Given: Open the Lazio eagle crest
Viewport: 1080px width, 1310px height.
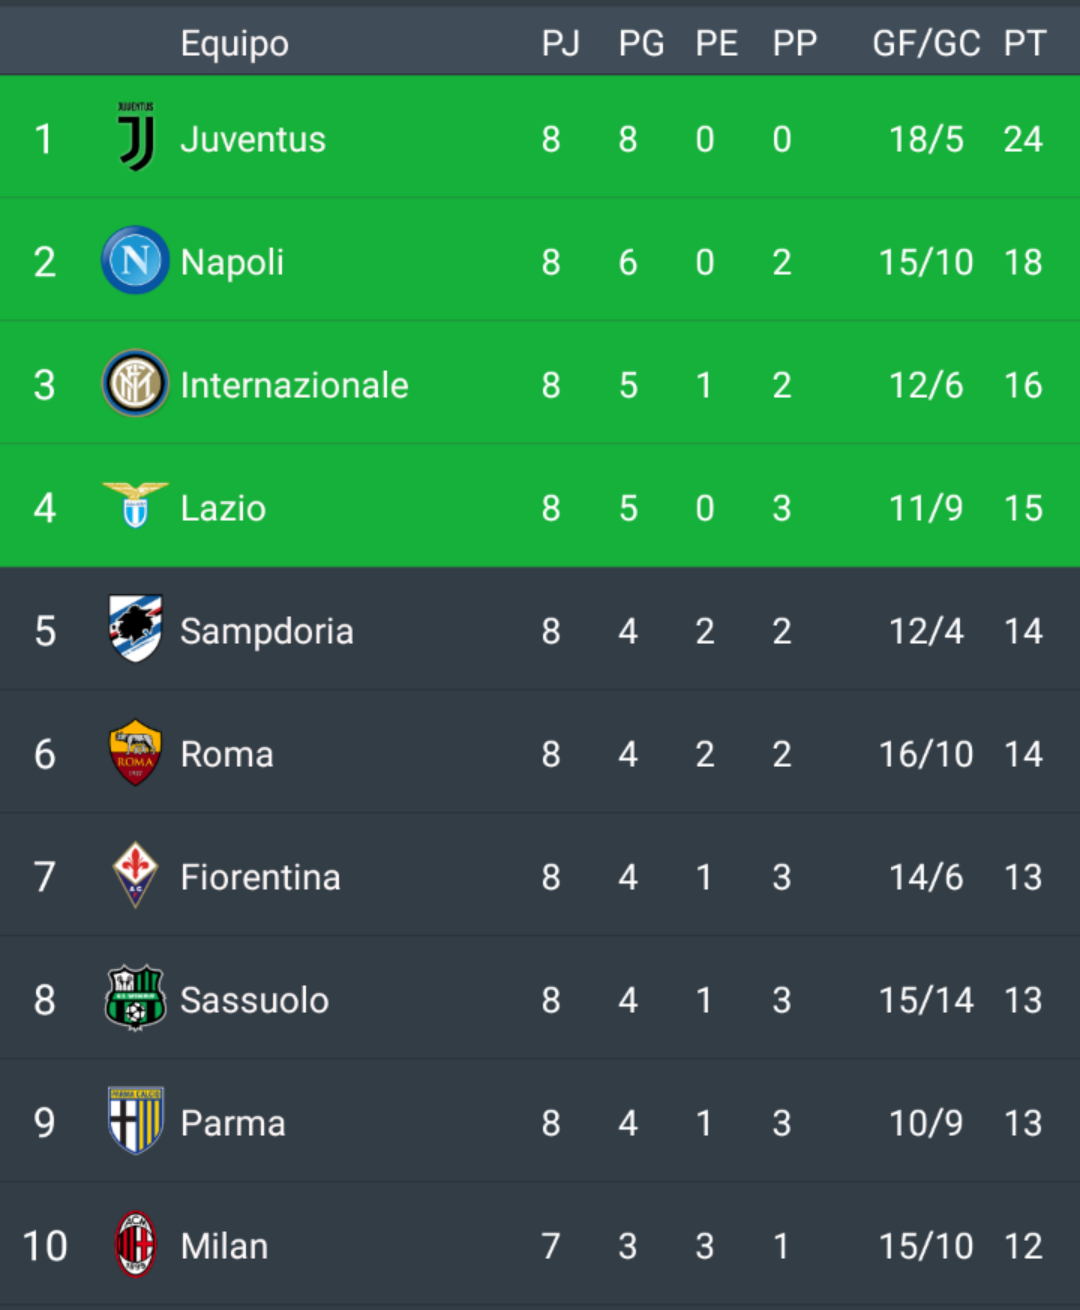Looking at the screenshot, I should 135,506.
